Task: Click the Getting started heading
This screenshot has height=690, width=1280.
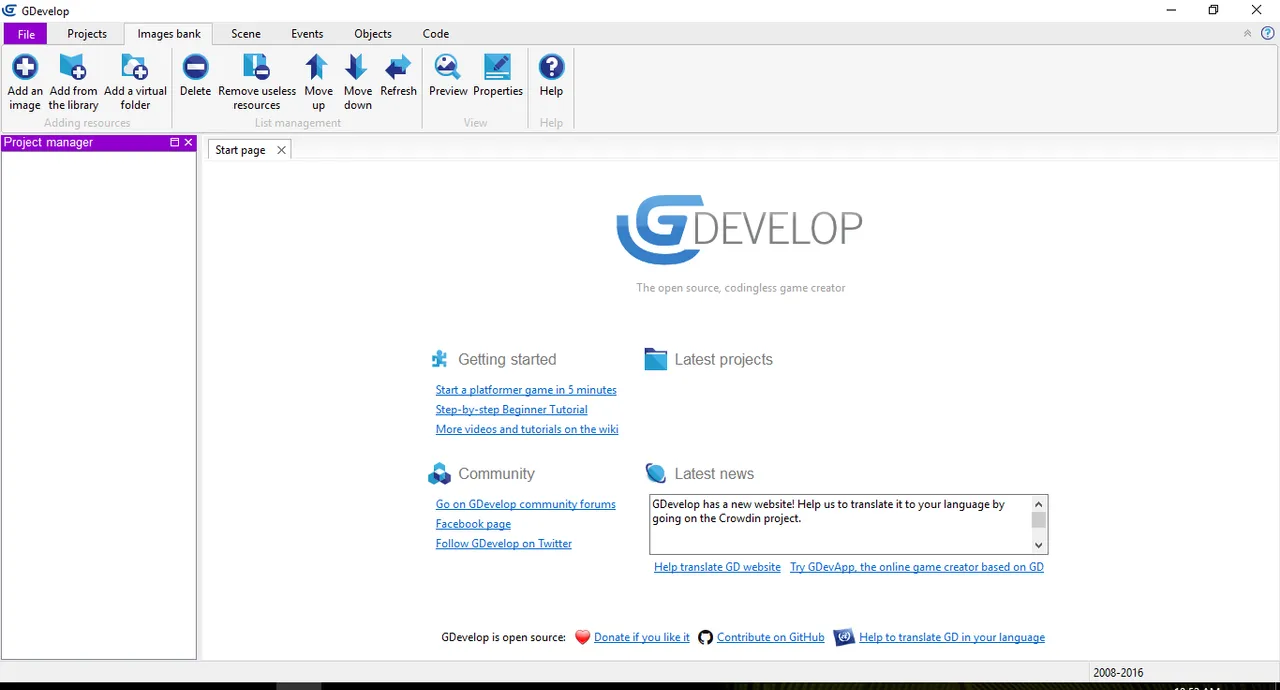Action: 507,360
